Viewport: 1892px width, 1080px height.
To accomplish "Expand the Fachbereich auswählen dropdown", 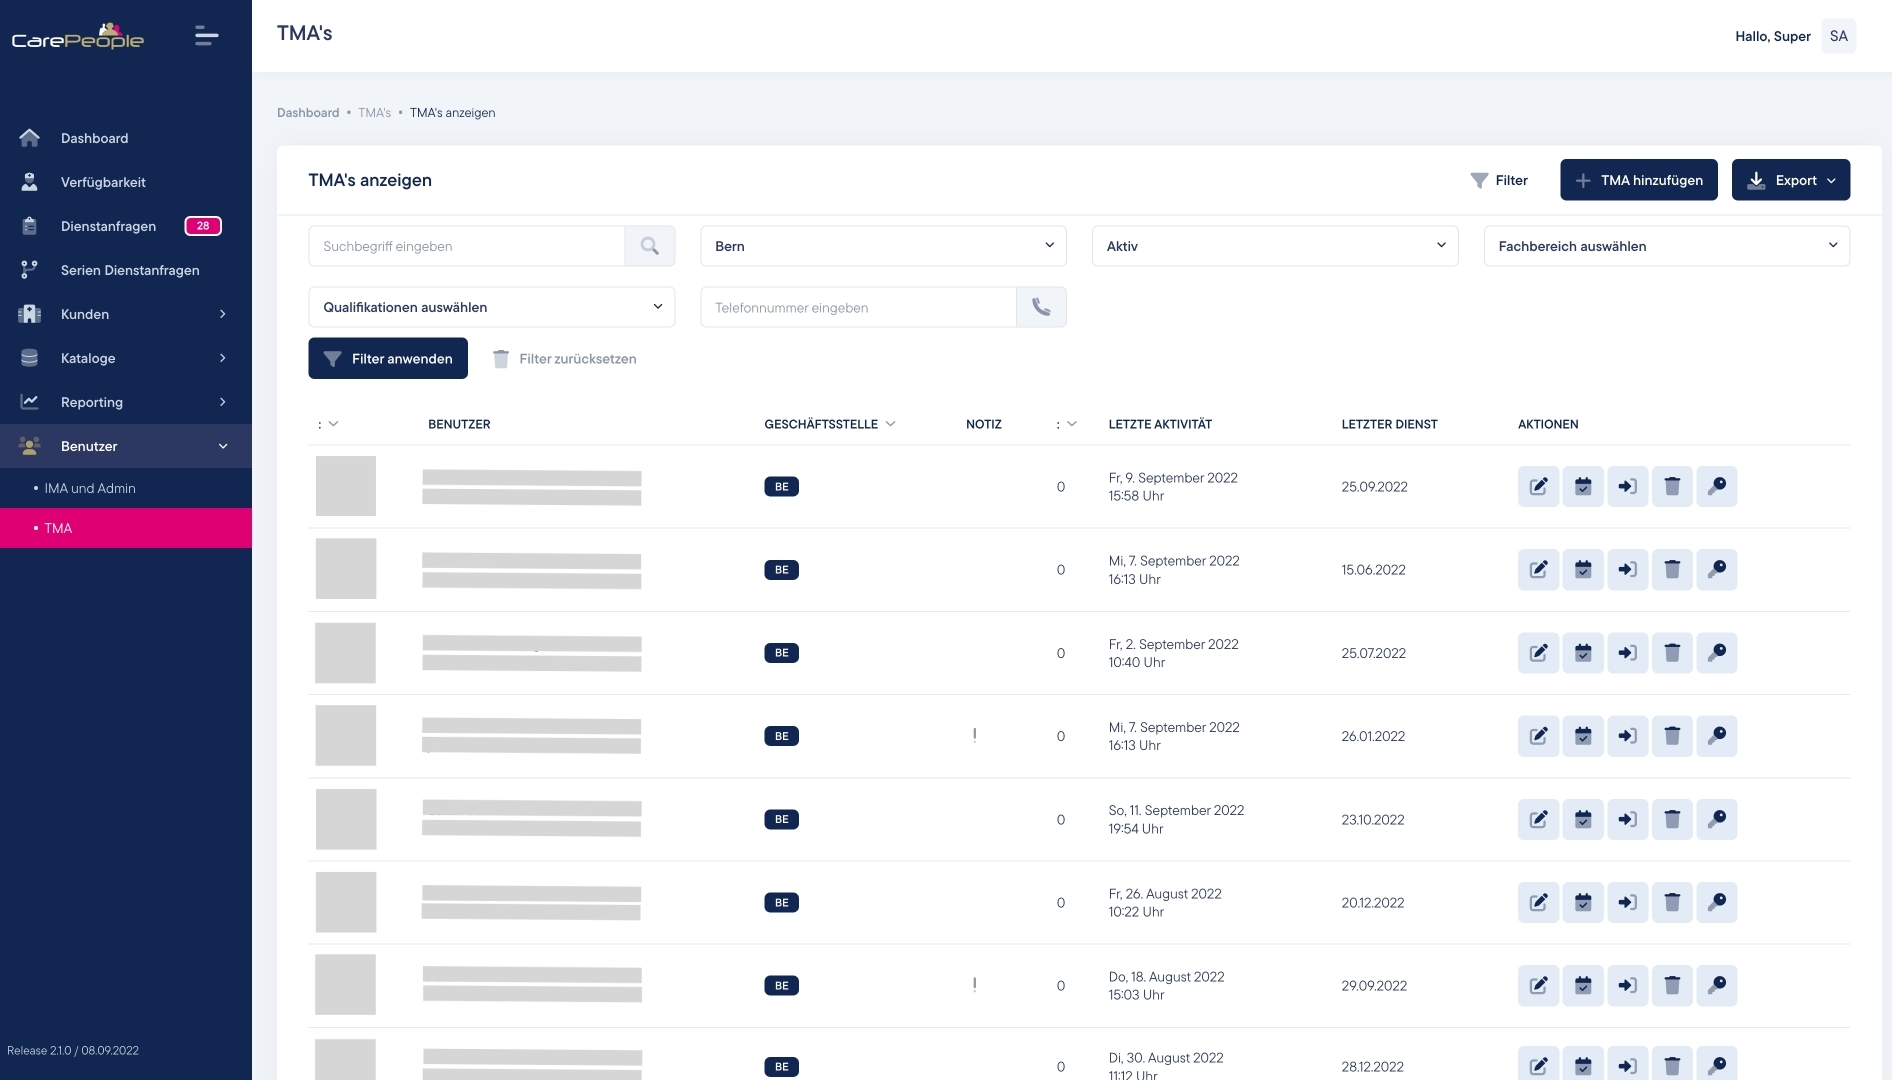I will pyautogui.click(x=1666, y=246).
